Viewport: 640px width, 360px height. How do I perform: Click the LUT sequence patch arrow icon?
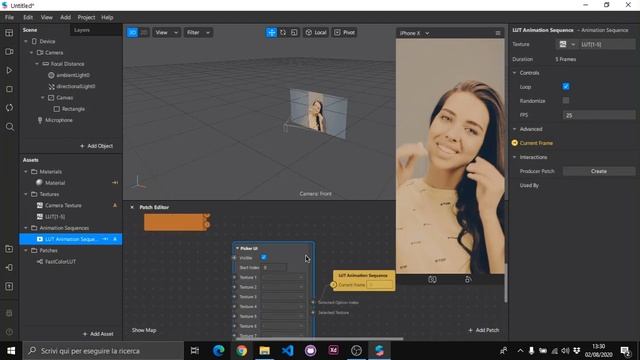click(x=105, y=239)
